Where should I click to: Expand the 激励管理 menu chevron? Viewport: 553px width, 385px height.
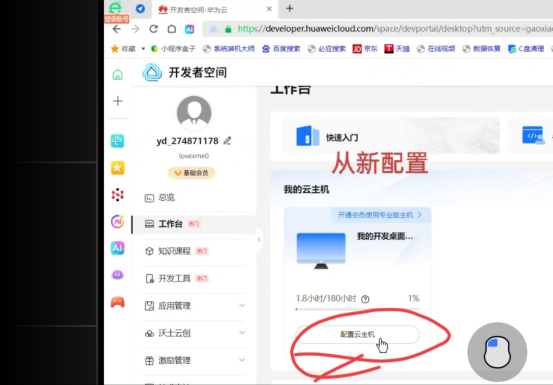coord(242,360)
